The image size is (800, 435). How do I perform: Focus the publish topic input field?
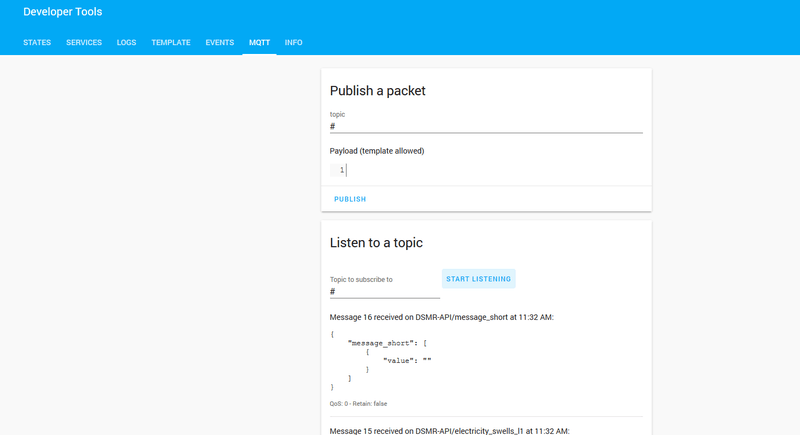coord(486,126)
